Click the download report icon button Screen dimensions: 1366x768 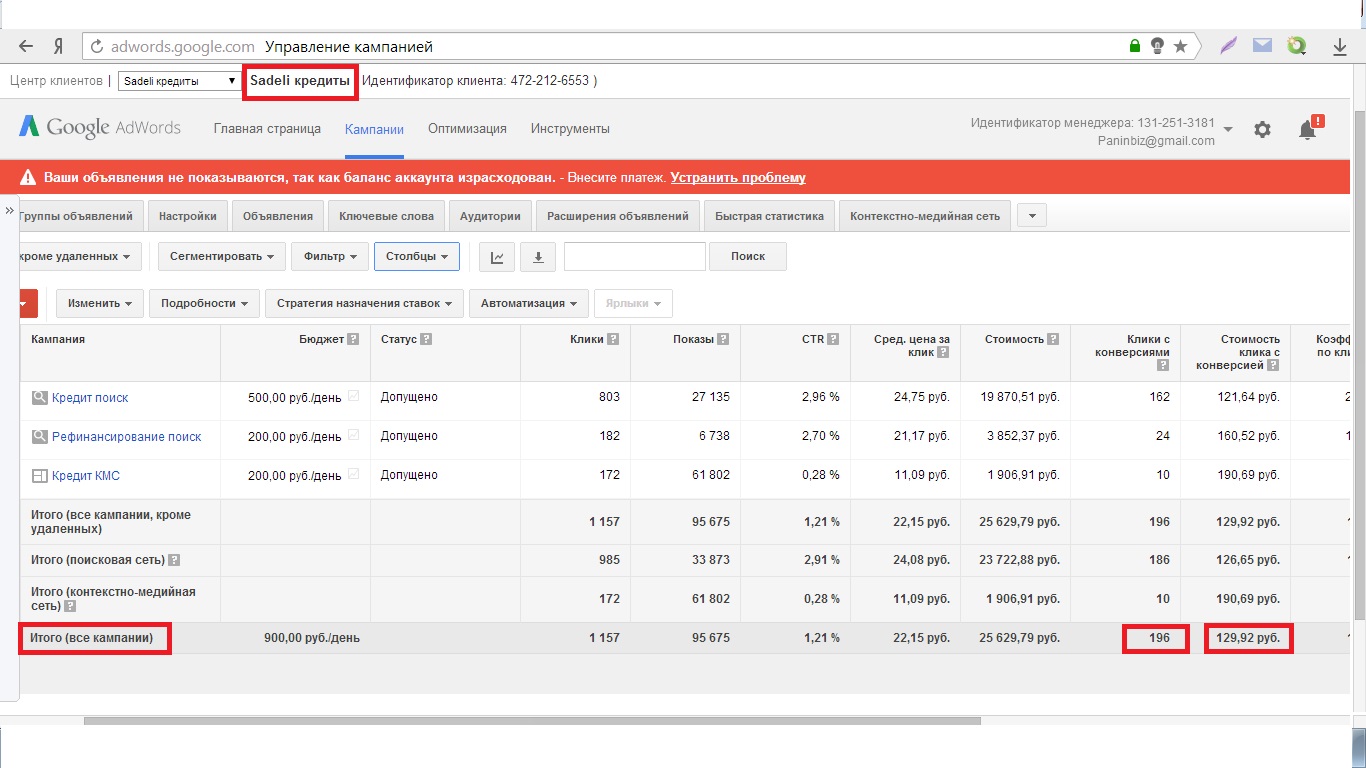pyautogui.click(x=538, y=257)
